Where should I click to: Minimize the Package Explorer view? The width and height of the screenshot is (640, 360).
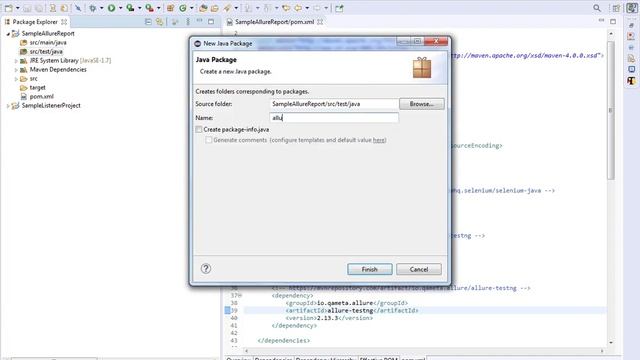(200, 20)
